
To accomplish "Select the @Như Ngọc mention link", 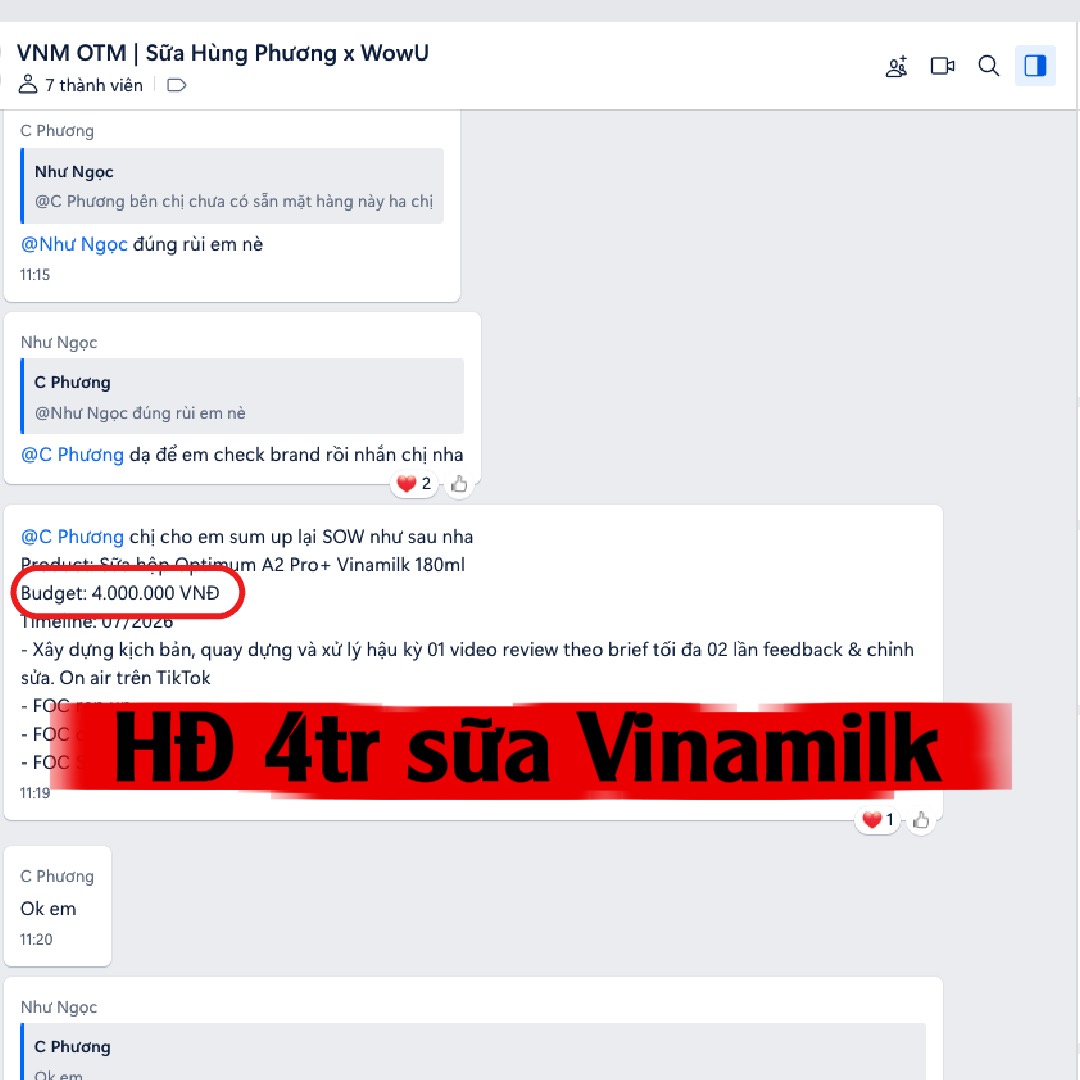I will pos(74,245).
